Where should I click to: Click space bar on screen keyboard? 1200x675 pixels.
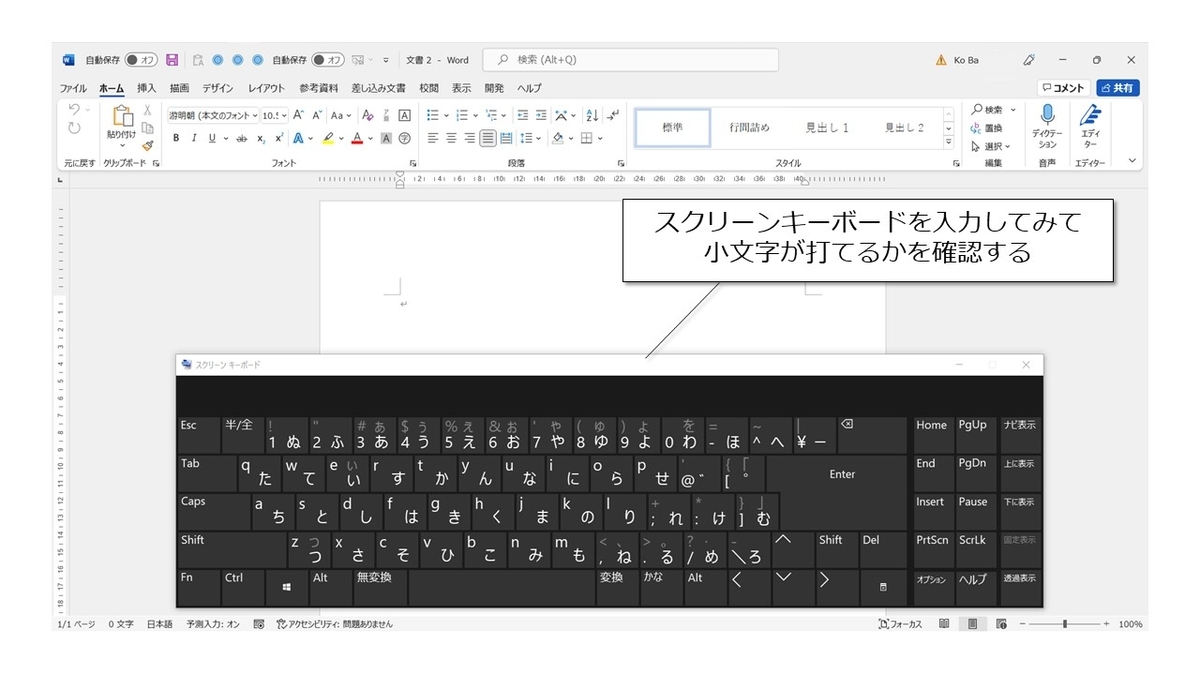(x=501, y=587)
